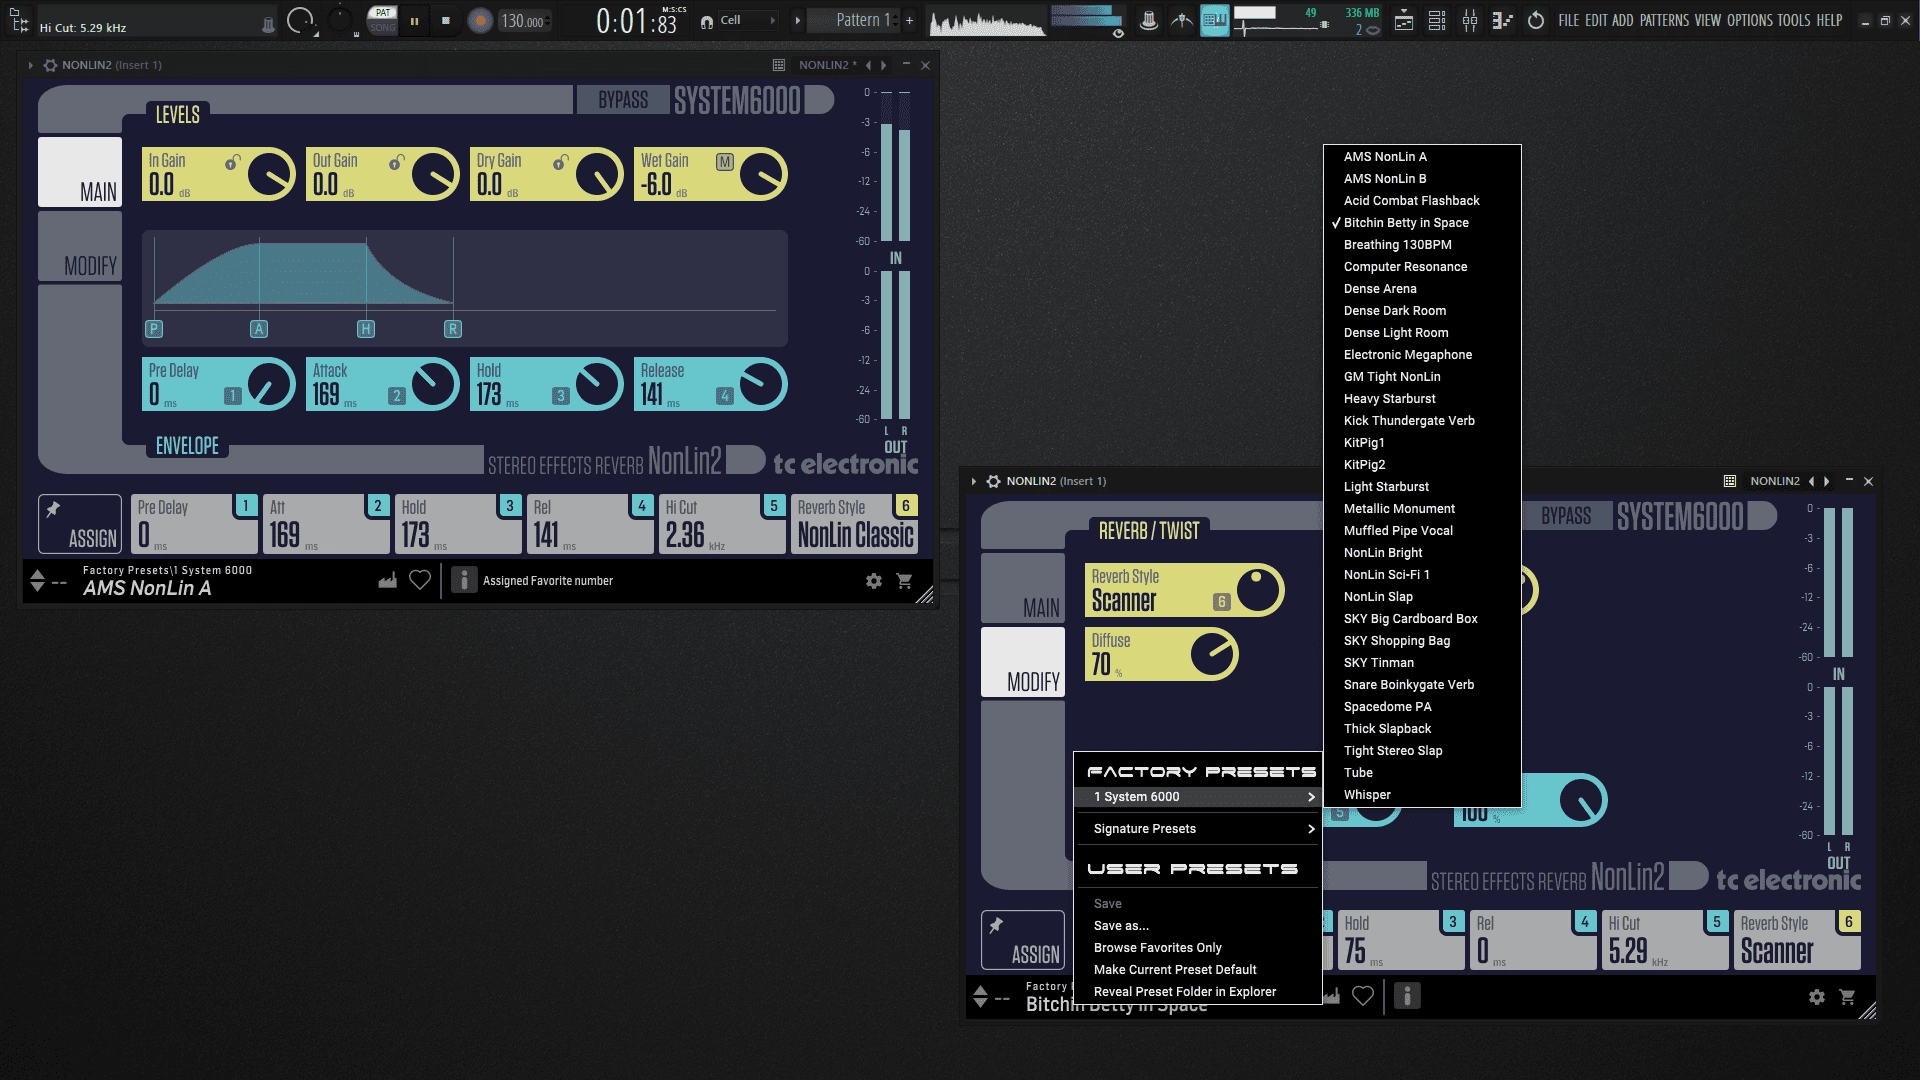The width and height of the screenshot is (1920, 1080).
Task: Select next preset arrow in left NONLIN2 title bar
Action: click(883, 65)
